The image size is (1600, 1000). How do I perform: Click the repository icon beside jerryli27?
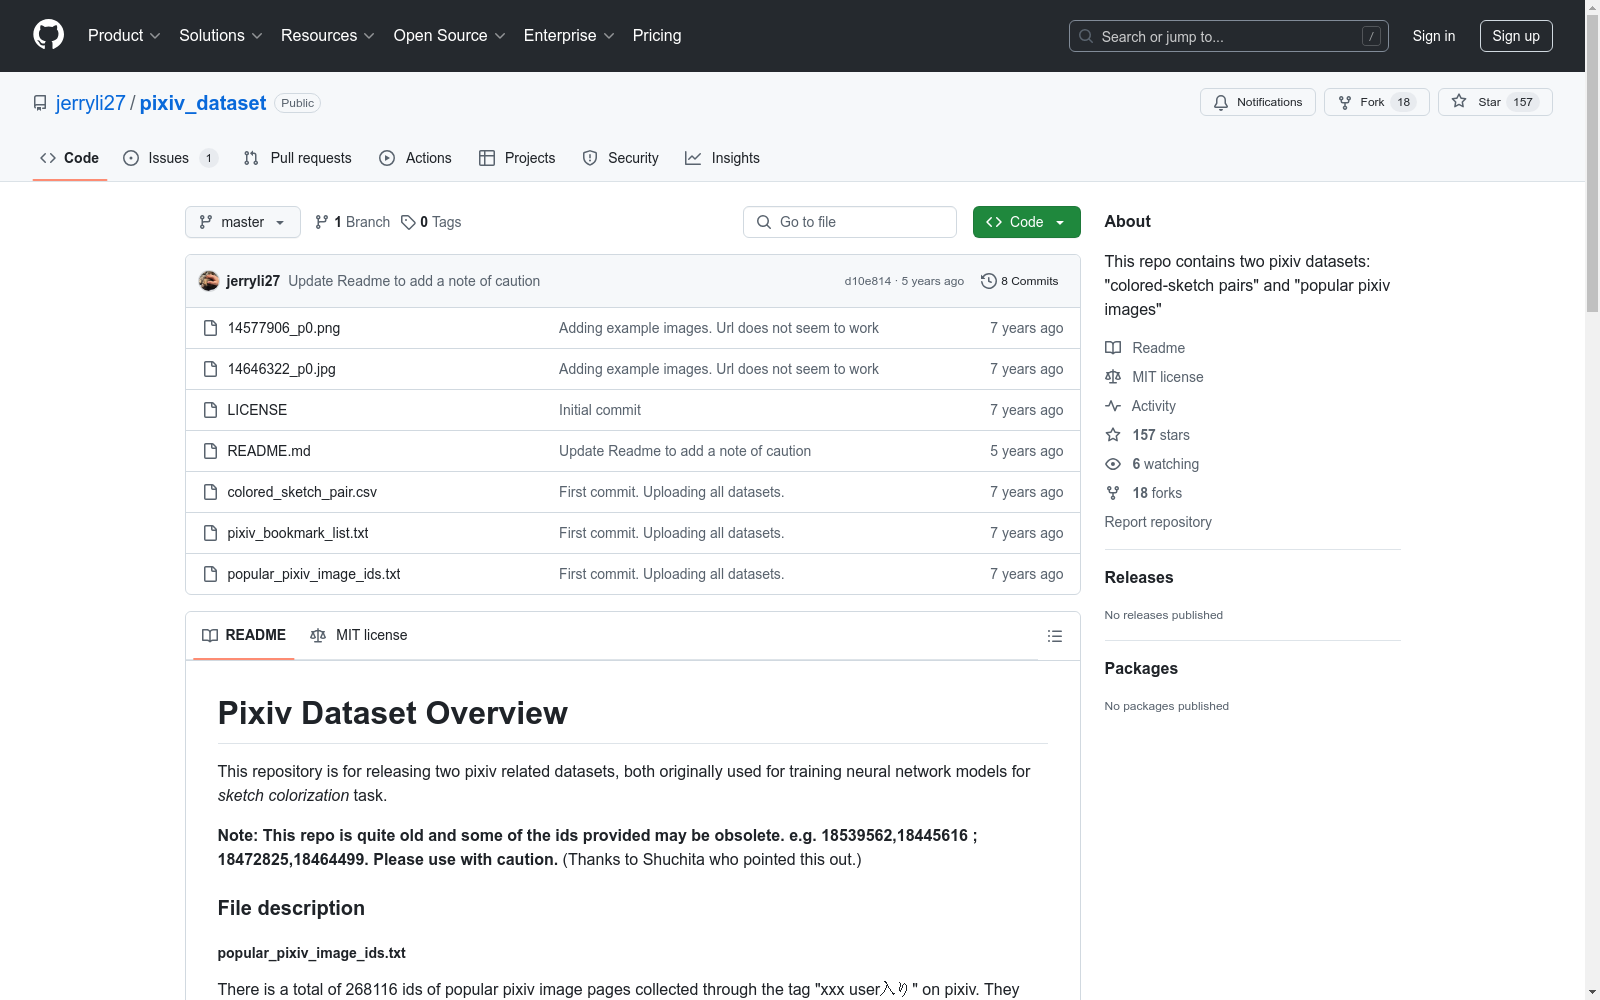tap(40, 103)
